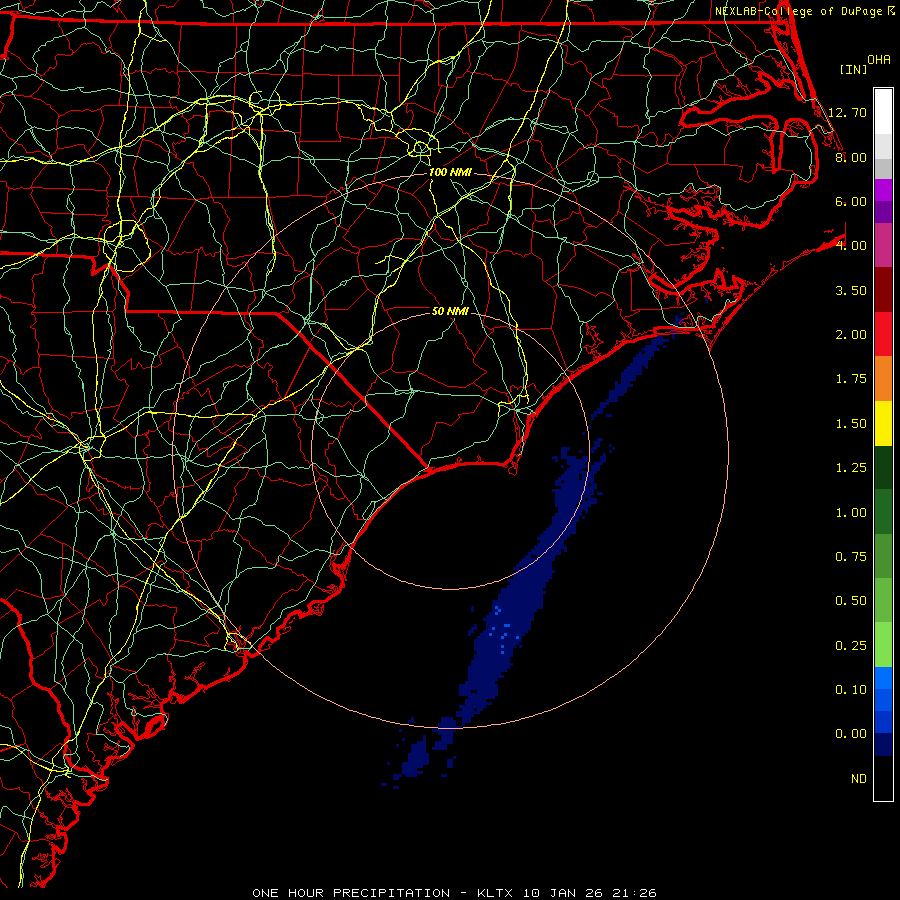Select the OHA product code label
Viewport: 900px width, 900px height.
(x=879, y=60)
